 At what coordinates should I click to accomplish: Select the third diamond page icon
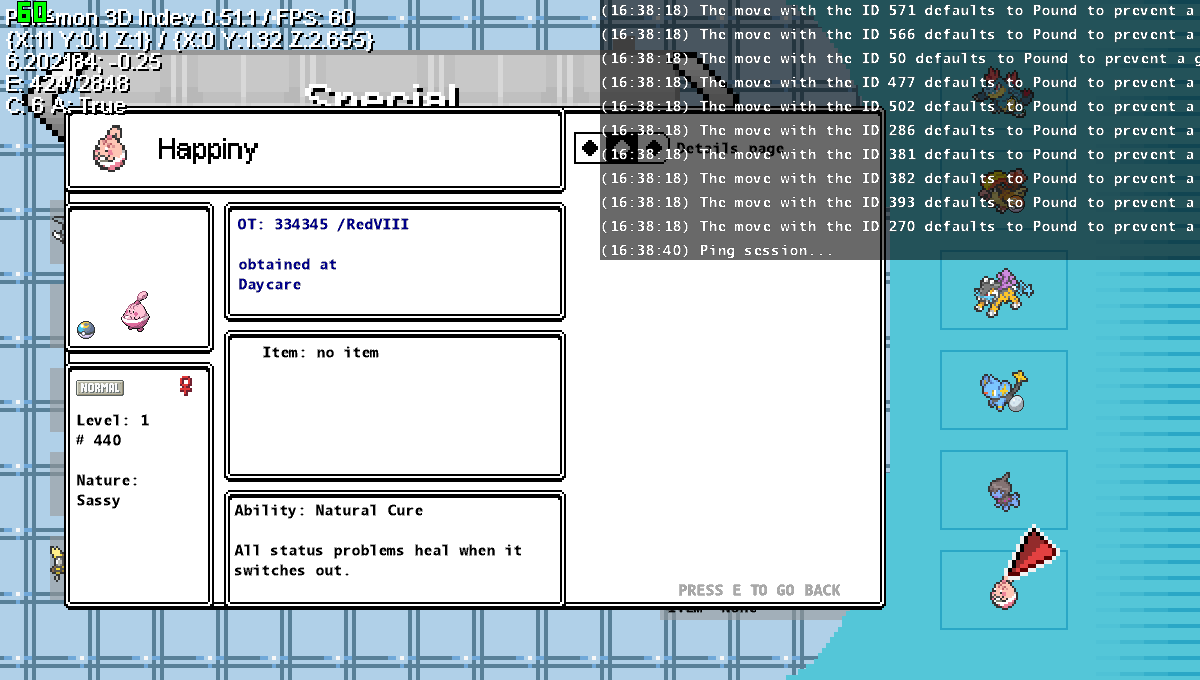click(653, 148)
